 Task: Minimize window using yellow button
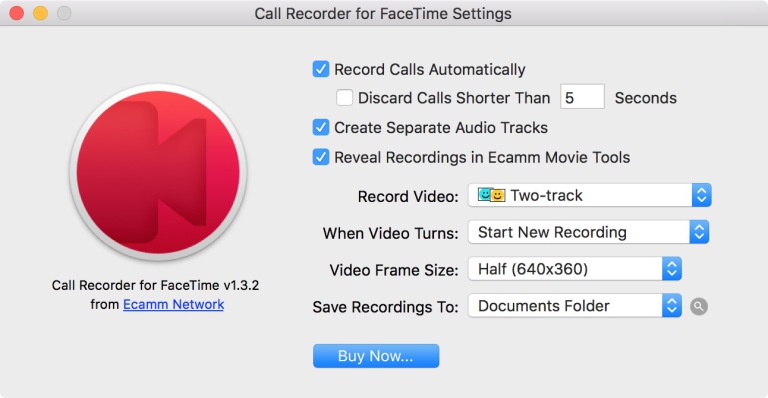[x=40, y=13]
